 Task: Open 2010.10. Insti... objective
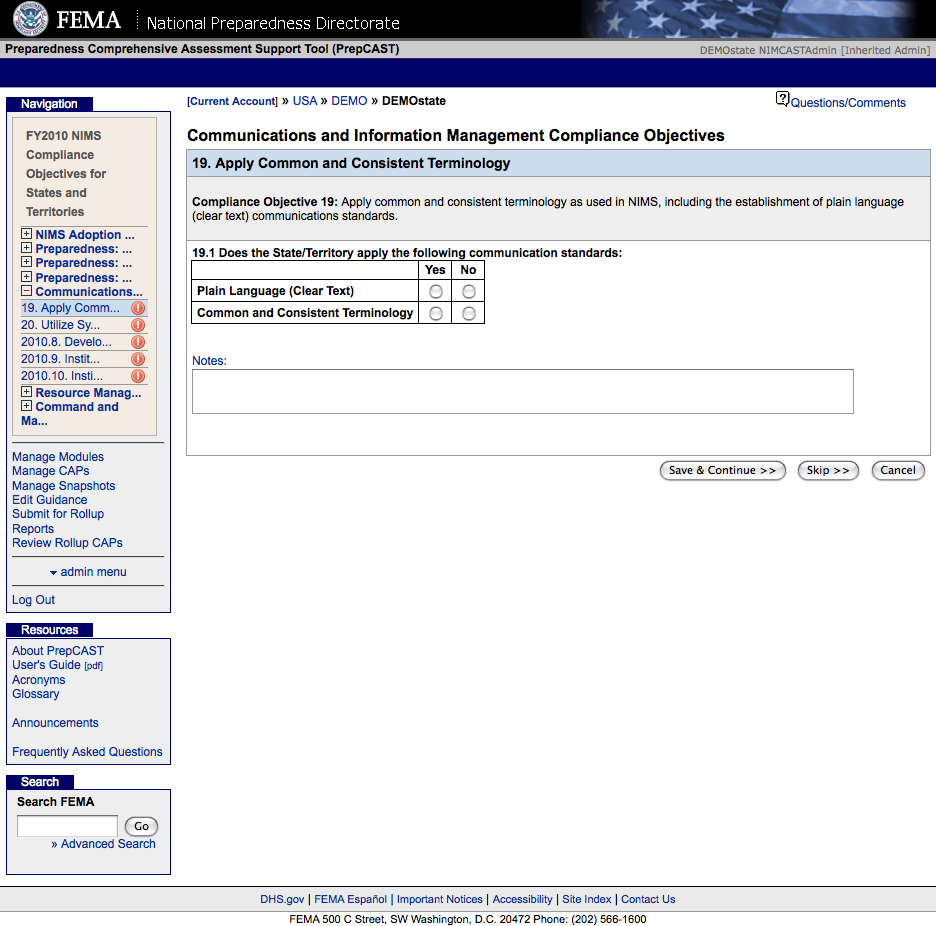pyautogui.click(x=61, y=376)
